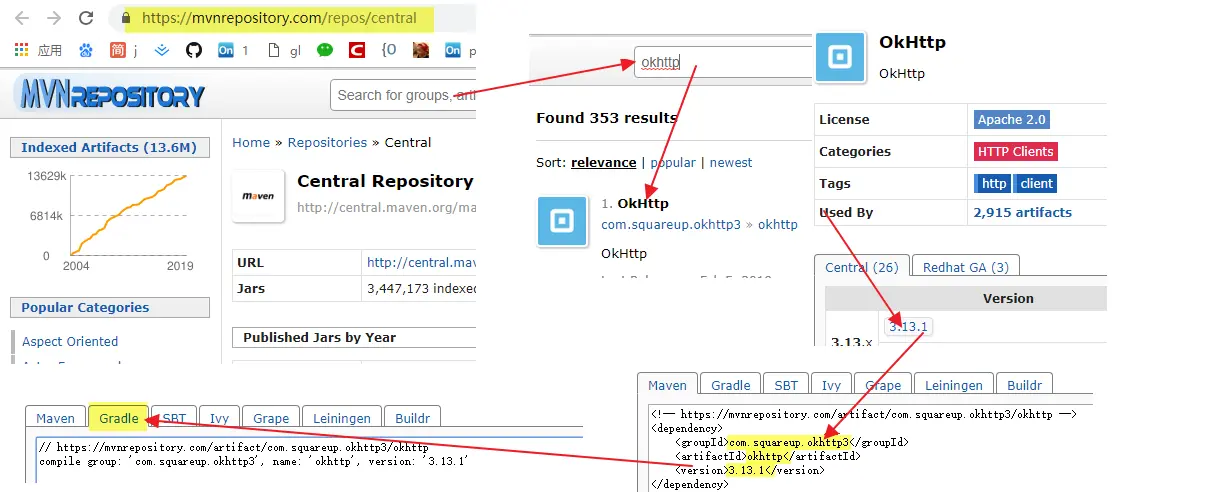Open the OkHttp search result title

pyautogui.click(x=643, y=204)
